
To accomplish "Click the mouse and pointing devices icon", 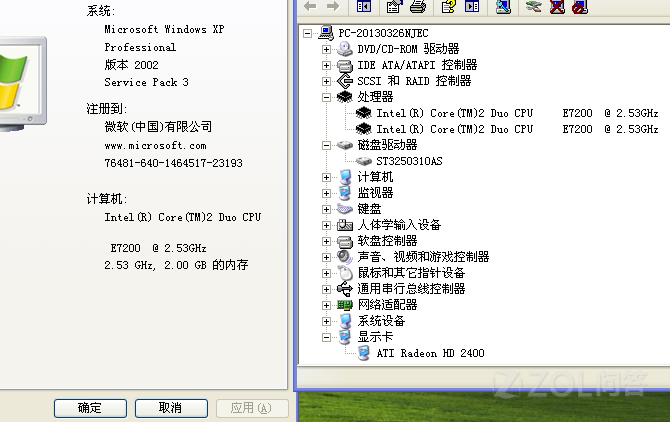I will click(344, 273).
